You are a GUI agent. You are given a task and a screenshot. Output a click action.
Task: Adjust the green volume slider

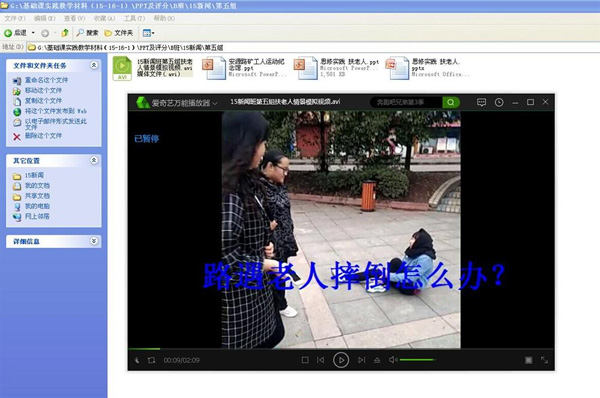tap(417, 360)
